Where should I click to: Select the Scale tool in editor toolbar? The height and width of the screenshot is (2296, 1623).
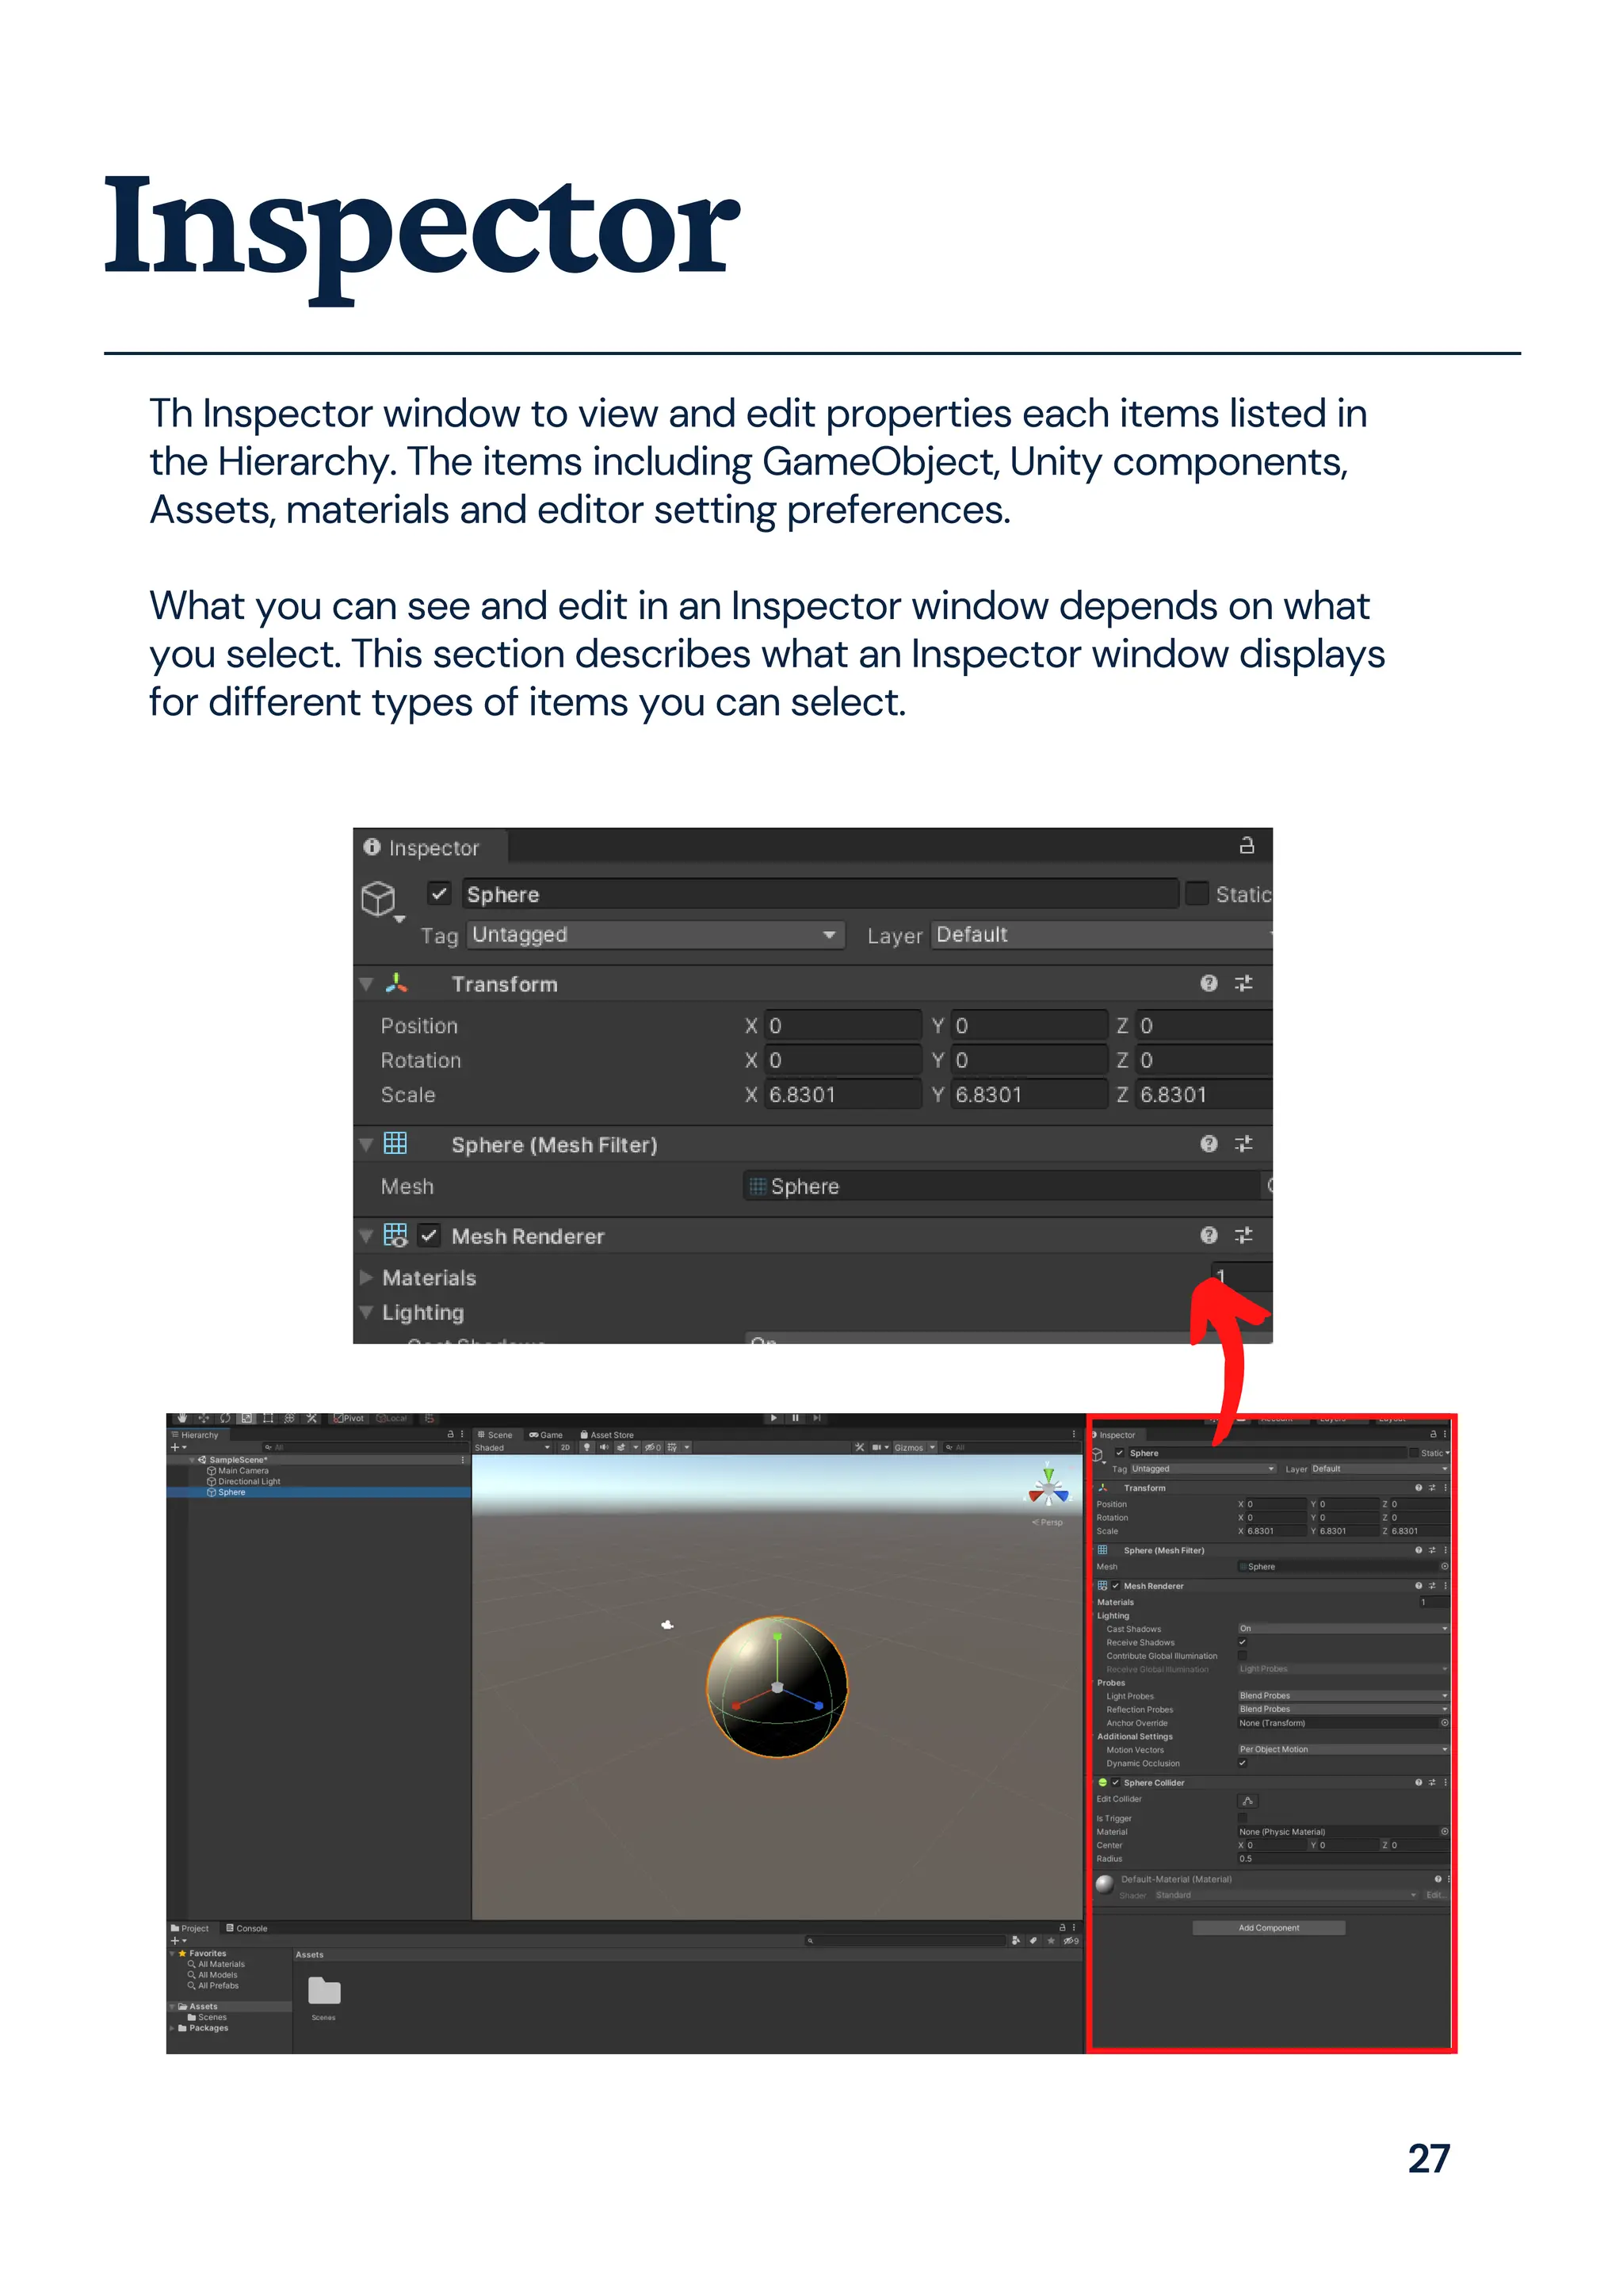coord(247,1418)
